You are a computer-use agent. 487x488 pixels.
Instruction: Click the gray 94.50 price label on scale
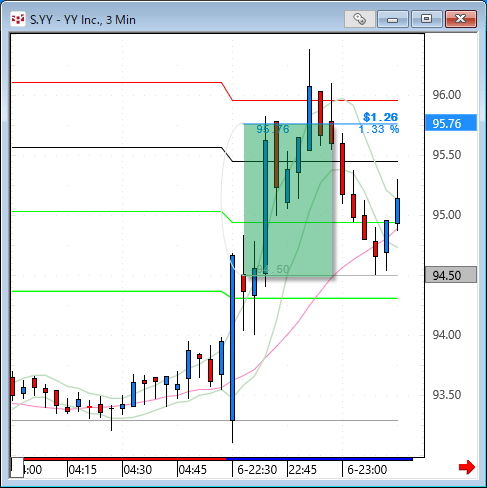[451, 275]
